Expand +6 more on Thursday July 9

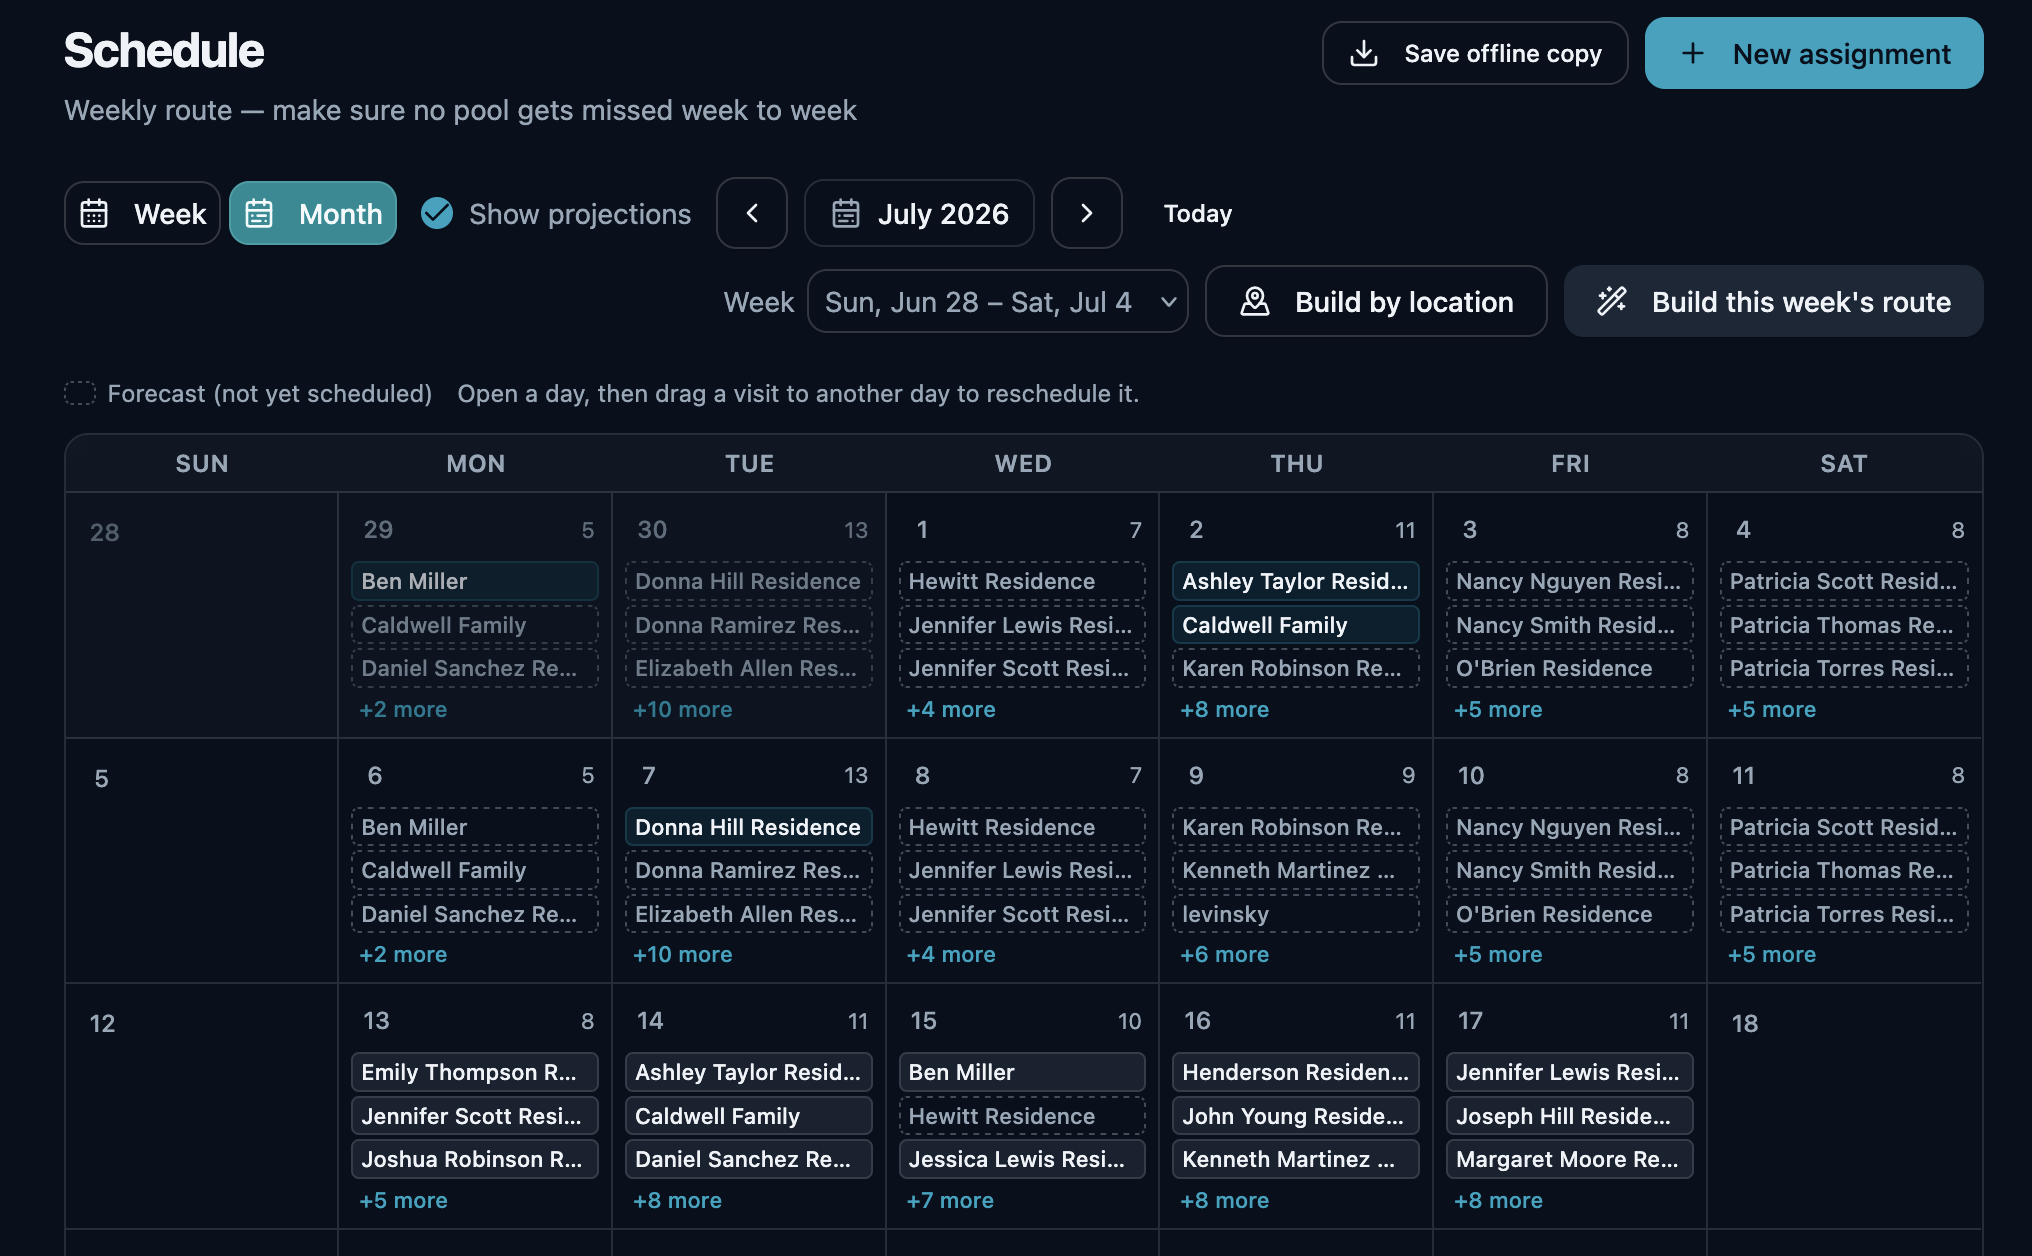click(x=1225, y=954)
